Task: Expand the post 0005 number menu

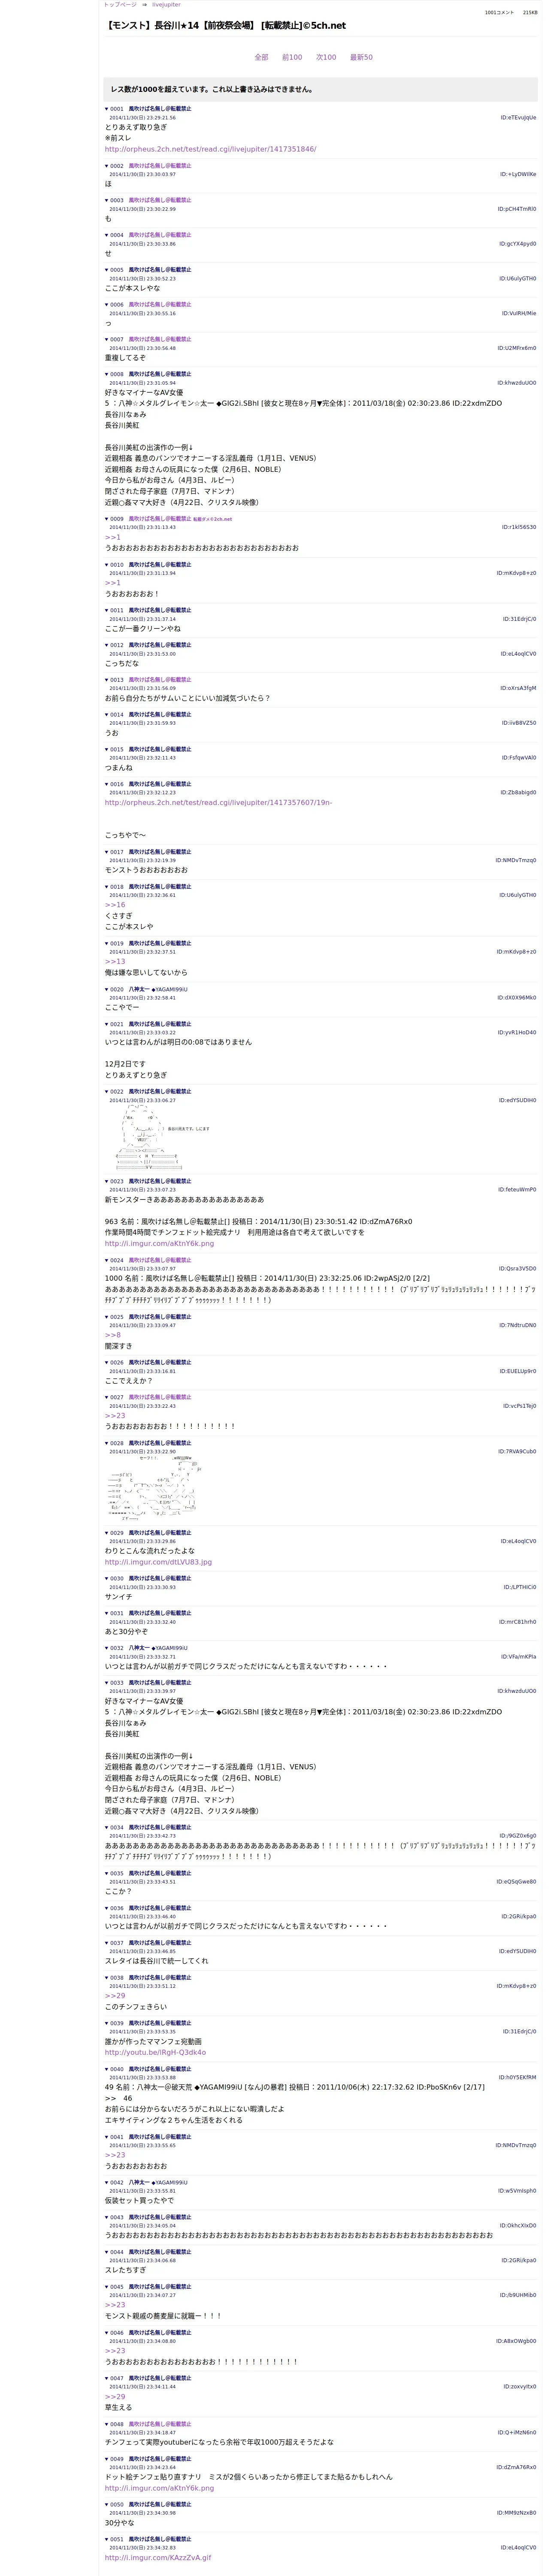Action: tap(114, 270)
